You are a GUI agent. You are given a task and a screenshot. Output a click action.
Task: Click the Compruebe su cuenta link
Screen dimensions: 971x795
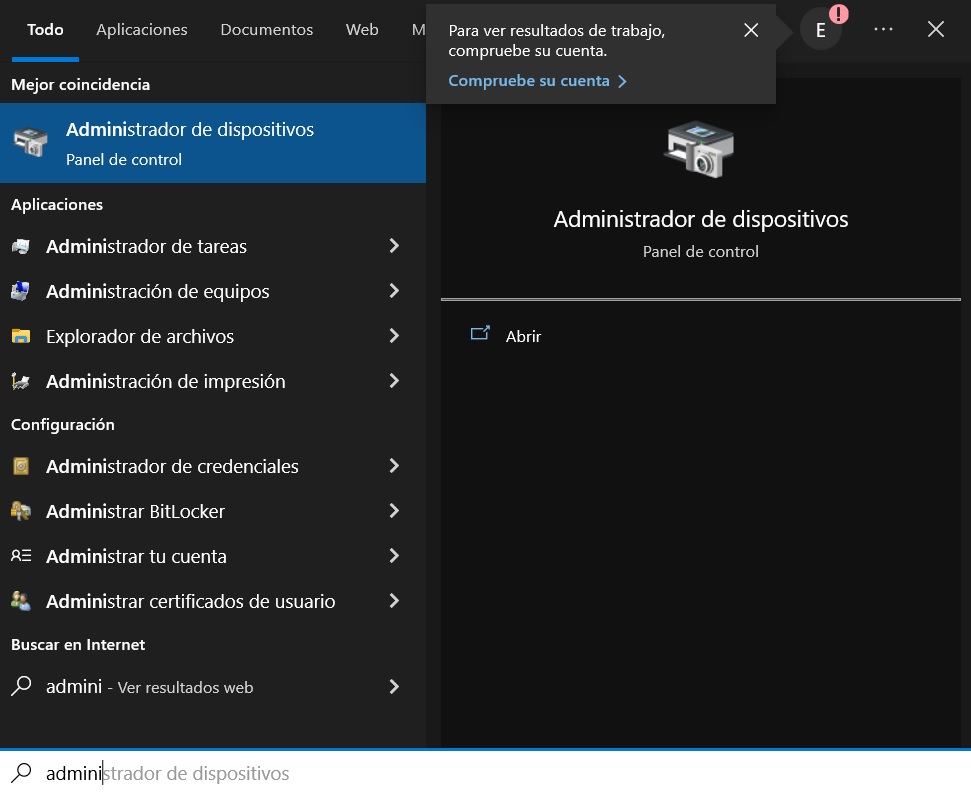(529, 81)
